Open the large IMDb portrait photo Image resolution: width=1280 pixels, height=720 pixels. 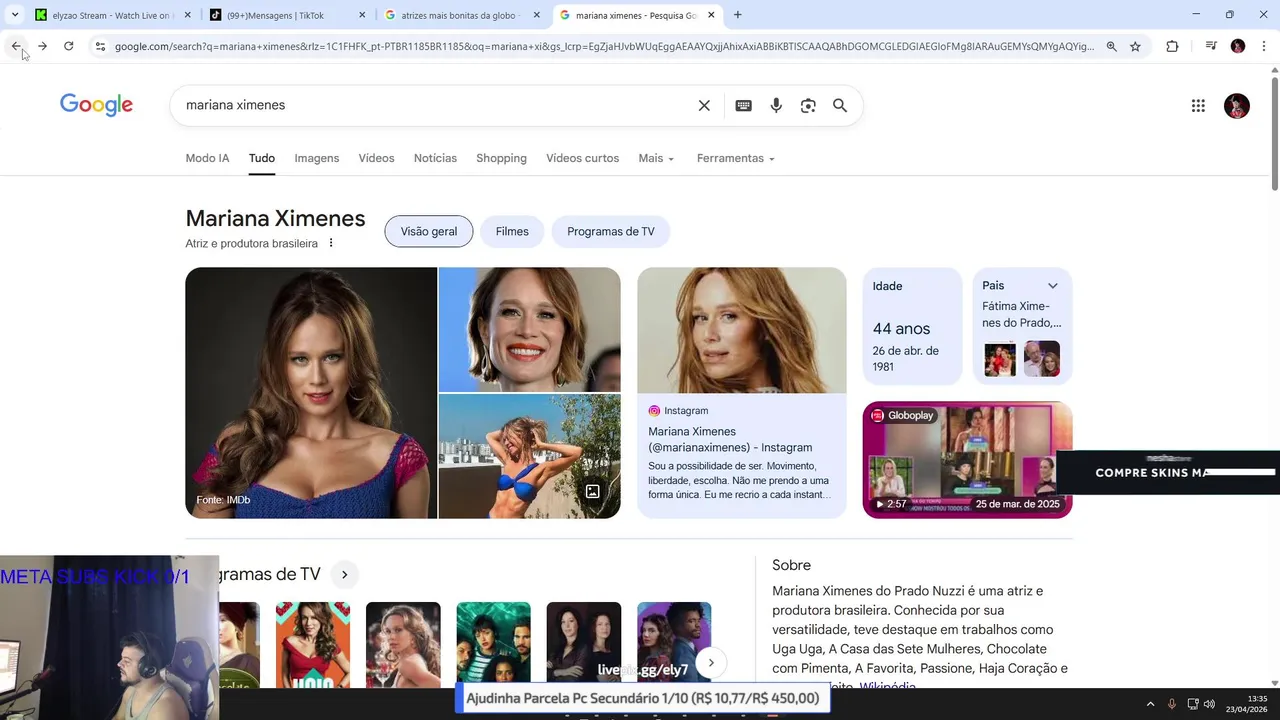click(x=311, y=392)
